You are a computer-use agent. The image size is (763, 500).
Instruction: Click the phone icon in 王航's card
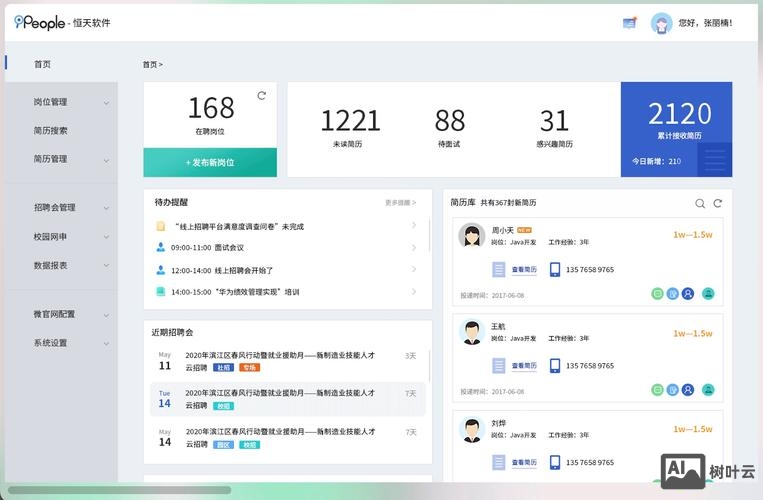click(555, 366)
